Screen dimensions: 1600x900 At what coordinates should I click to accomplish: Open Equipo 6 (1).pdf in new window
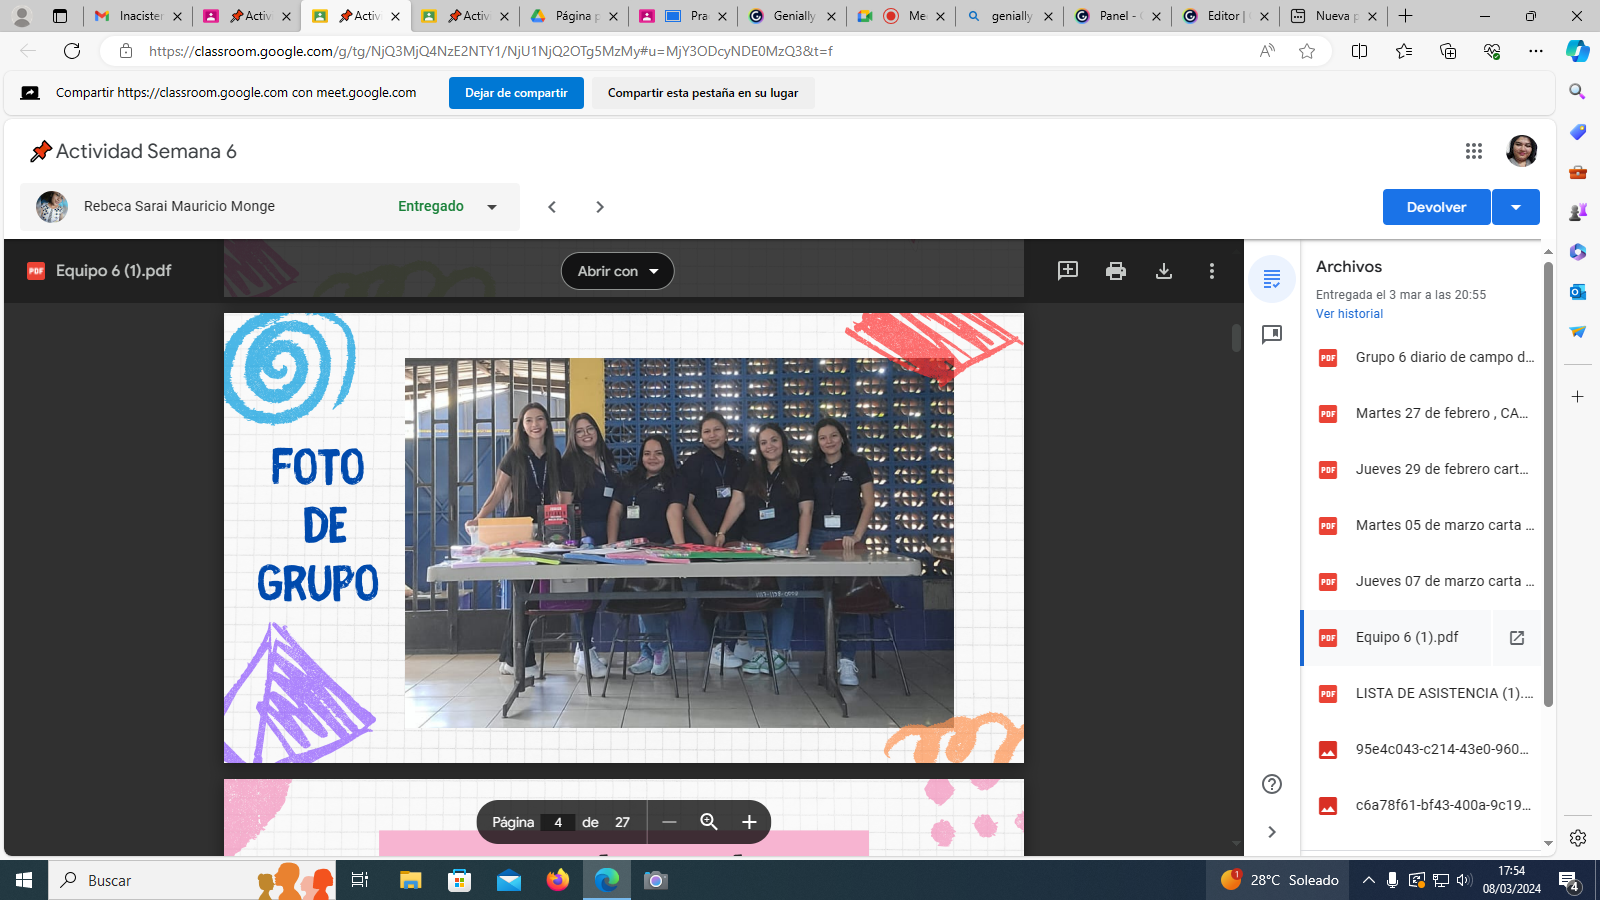pos(1517,638)
